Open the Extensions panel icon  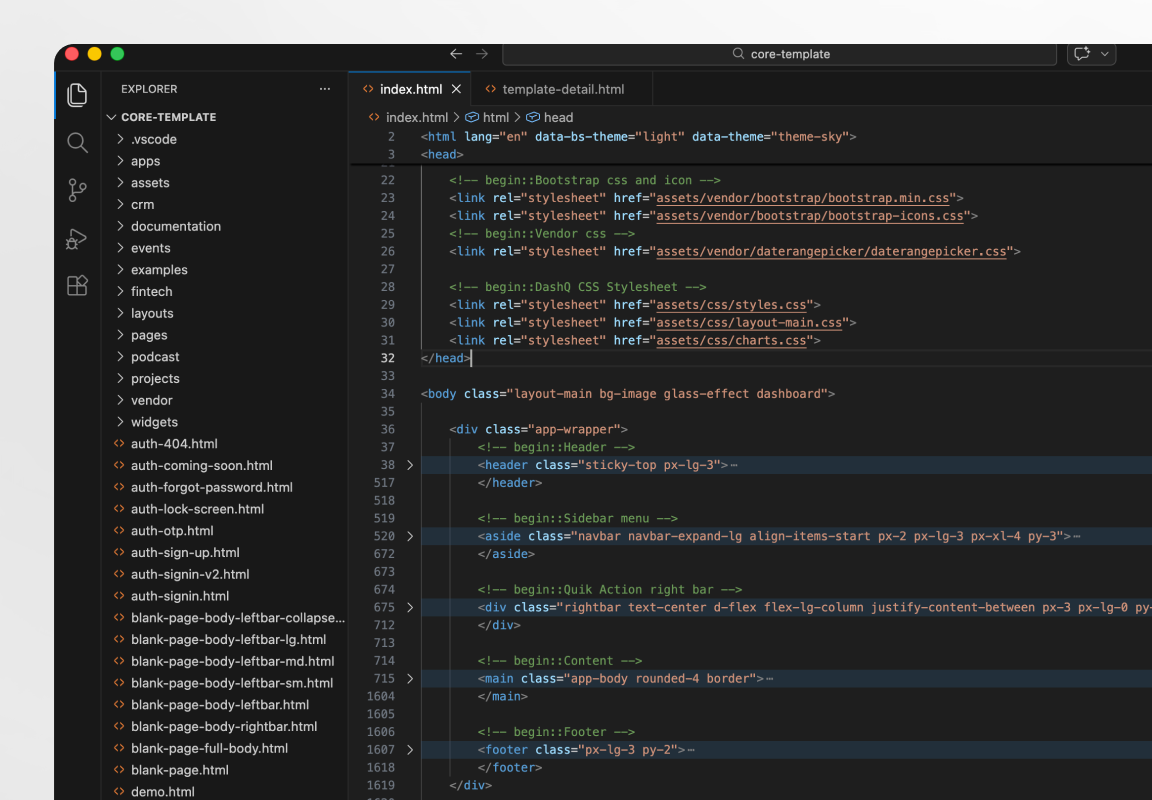pyautogui.click(x=77, y=286)
